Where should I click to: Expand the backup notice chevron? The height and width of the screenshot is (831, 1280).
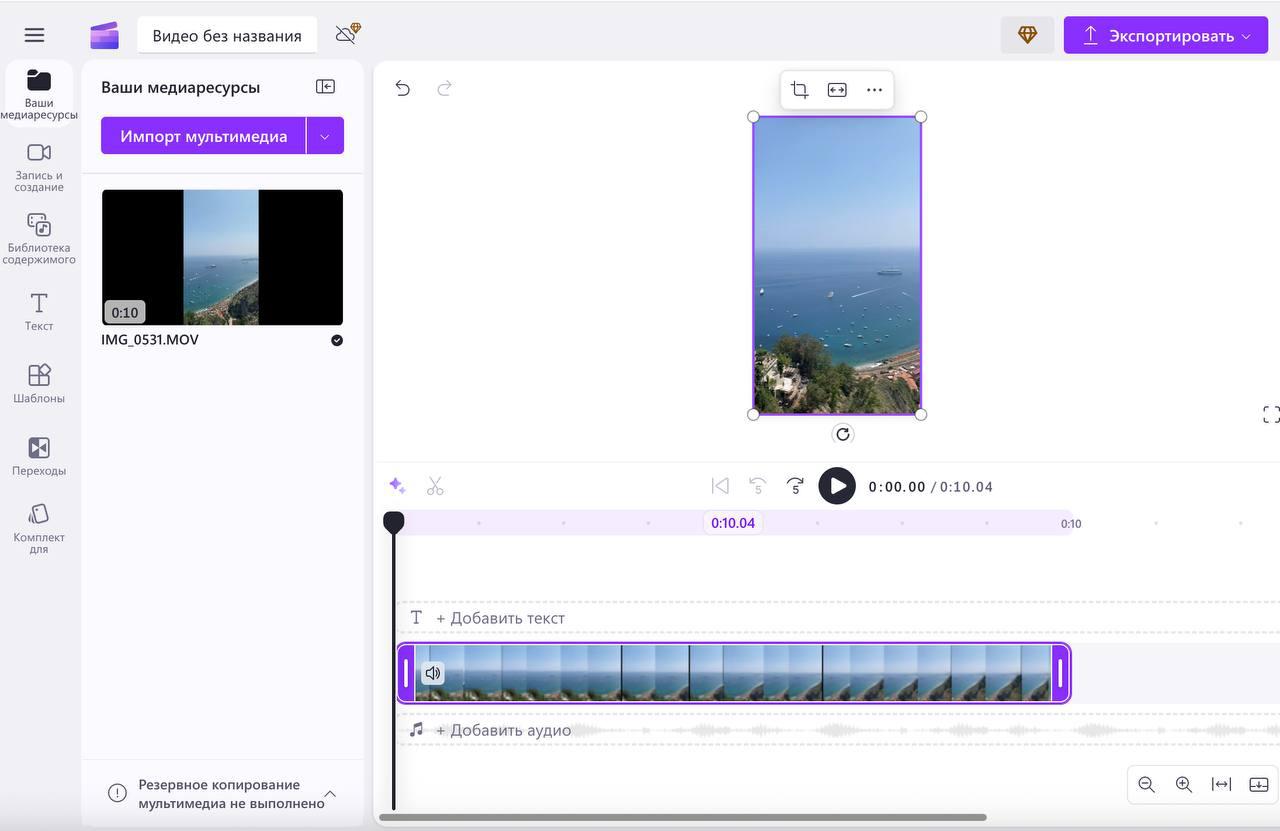[x=330, y=794]
